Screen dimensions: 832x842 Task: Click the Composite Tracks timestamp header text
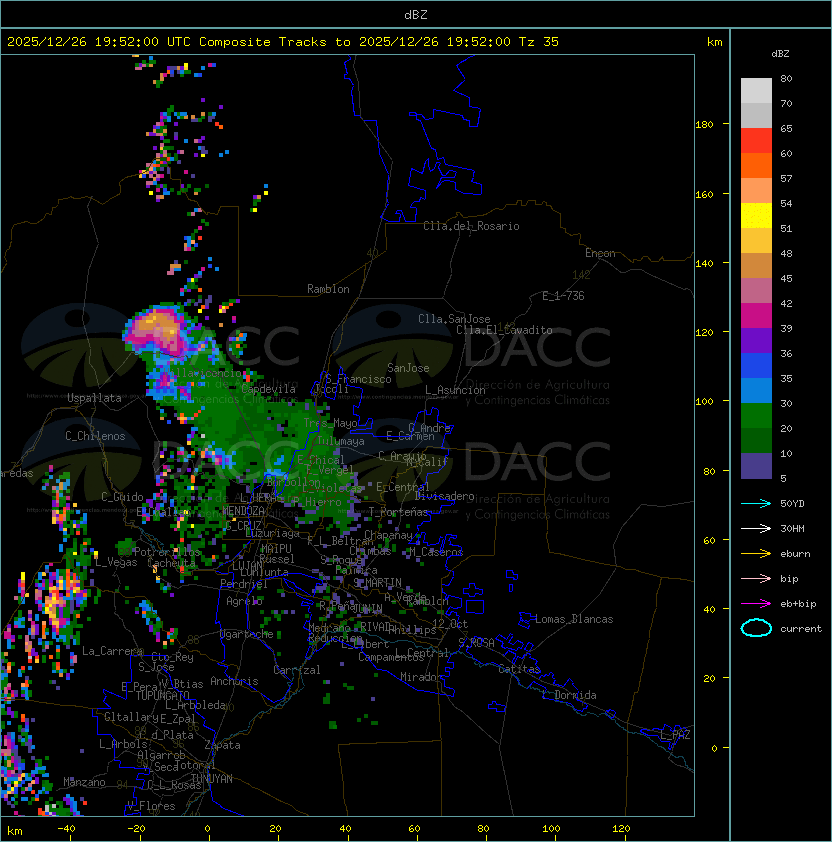coord(283,42)
